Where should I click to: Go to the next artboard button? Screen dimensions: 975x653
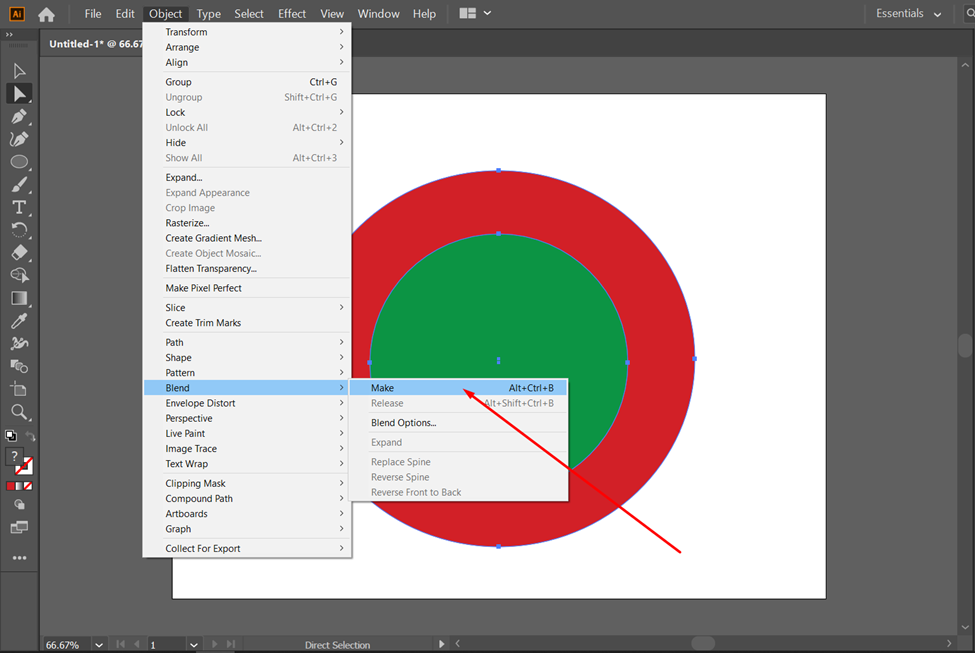pos(215,644)
